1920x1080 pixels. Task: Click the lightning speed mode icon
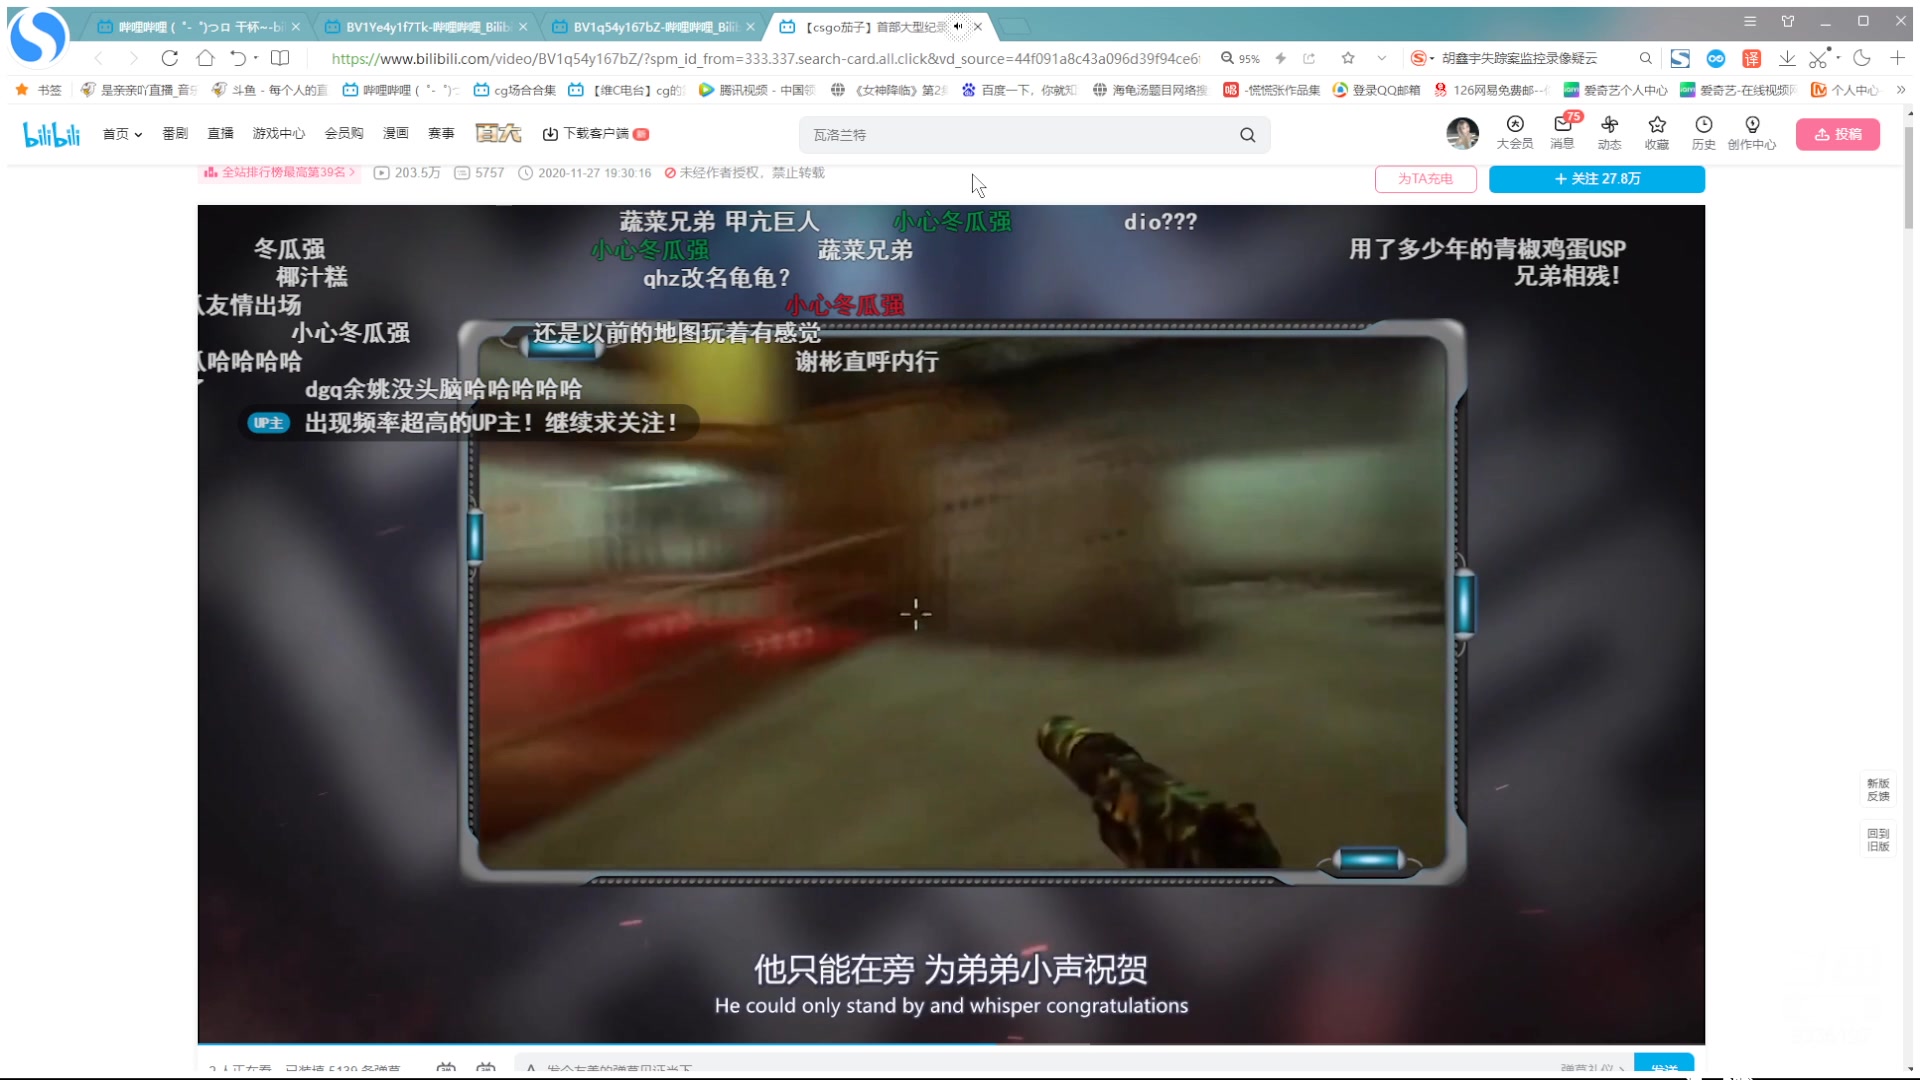1281,58
